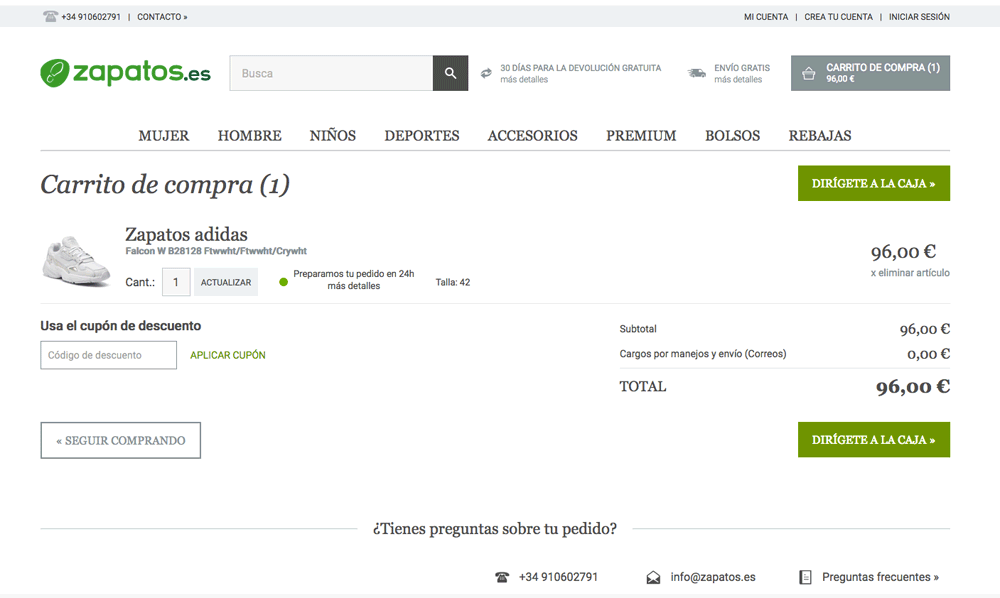Screen dimensions: 1000x598
Task: Click the 30 DÍAS PARA LA DEVOLUCIÓN GRATUITA text
Action: click(x=580, y=68)
